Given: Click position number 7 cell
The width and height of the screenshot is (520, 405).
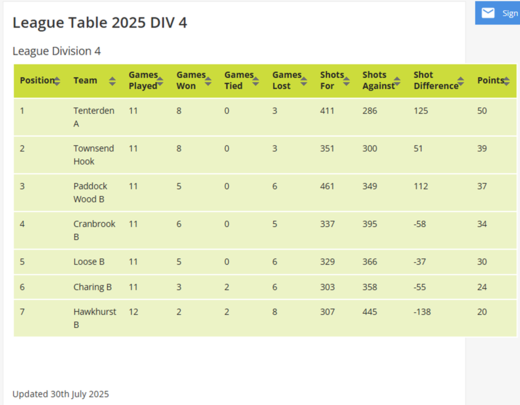Looking at the screenshot, I should (22, 312).
